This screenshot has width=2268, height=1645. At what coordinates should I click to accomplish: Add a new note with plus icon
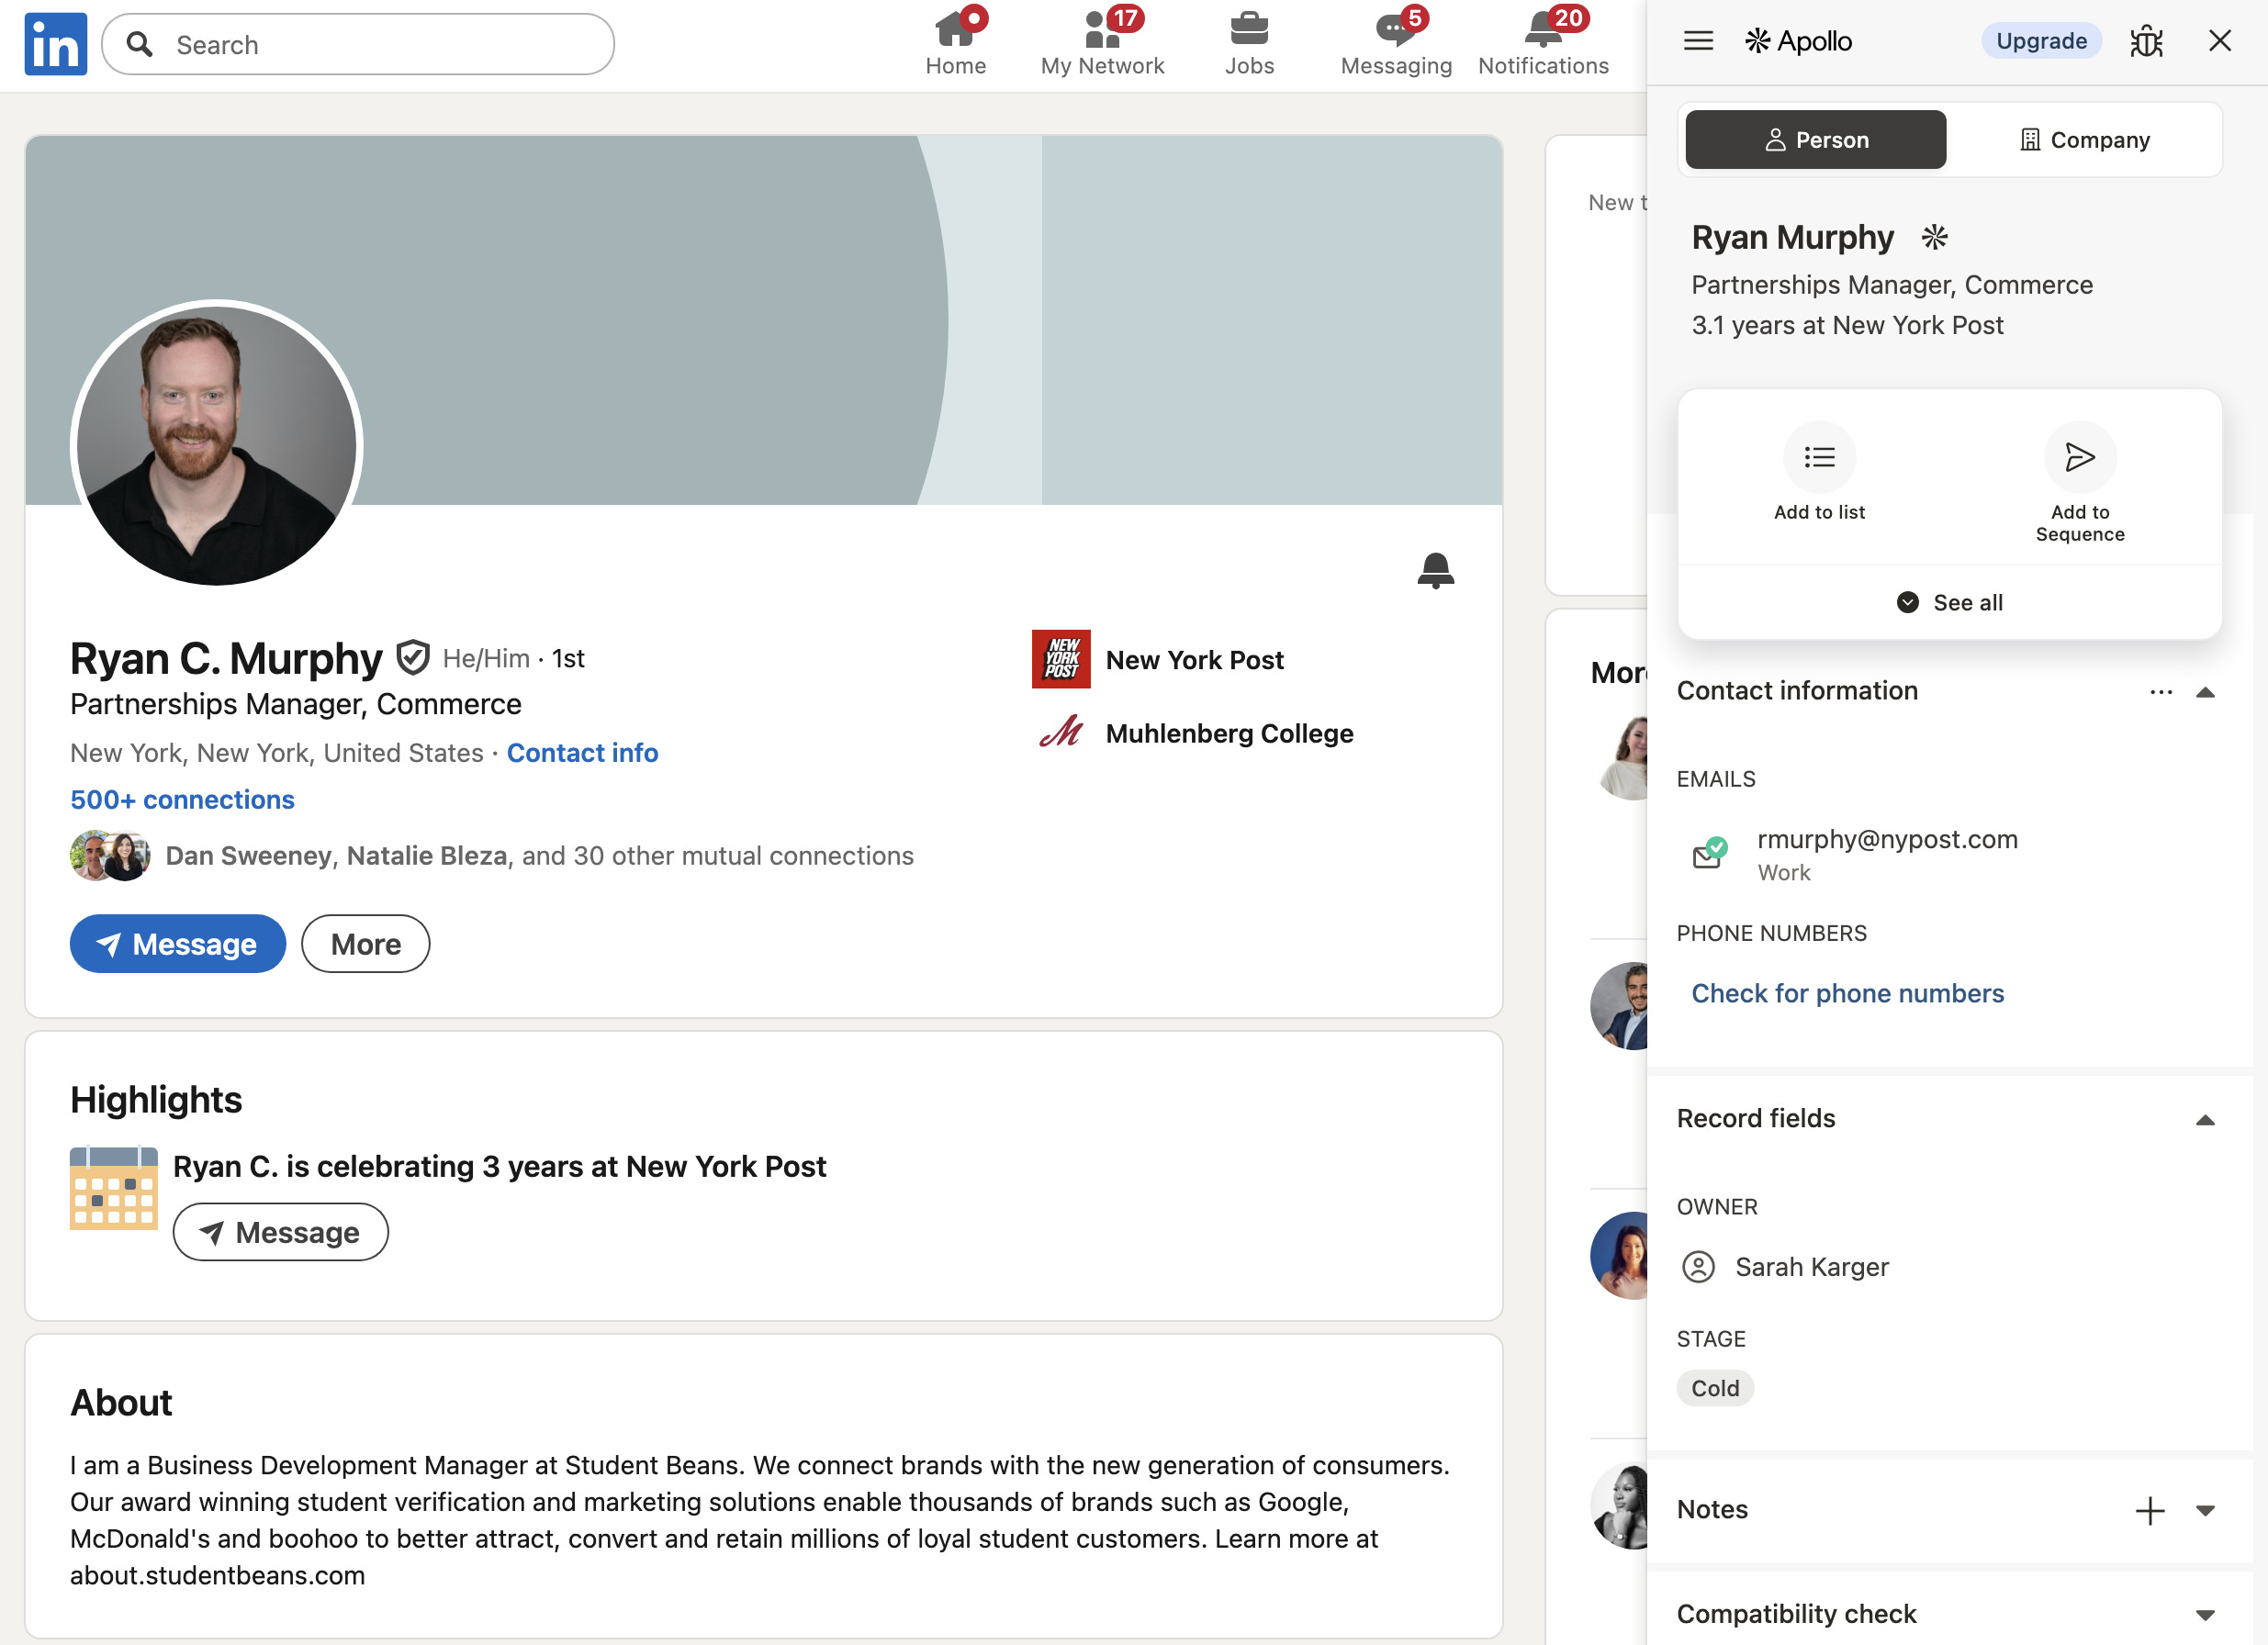click(x=2150, y=1510)
